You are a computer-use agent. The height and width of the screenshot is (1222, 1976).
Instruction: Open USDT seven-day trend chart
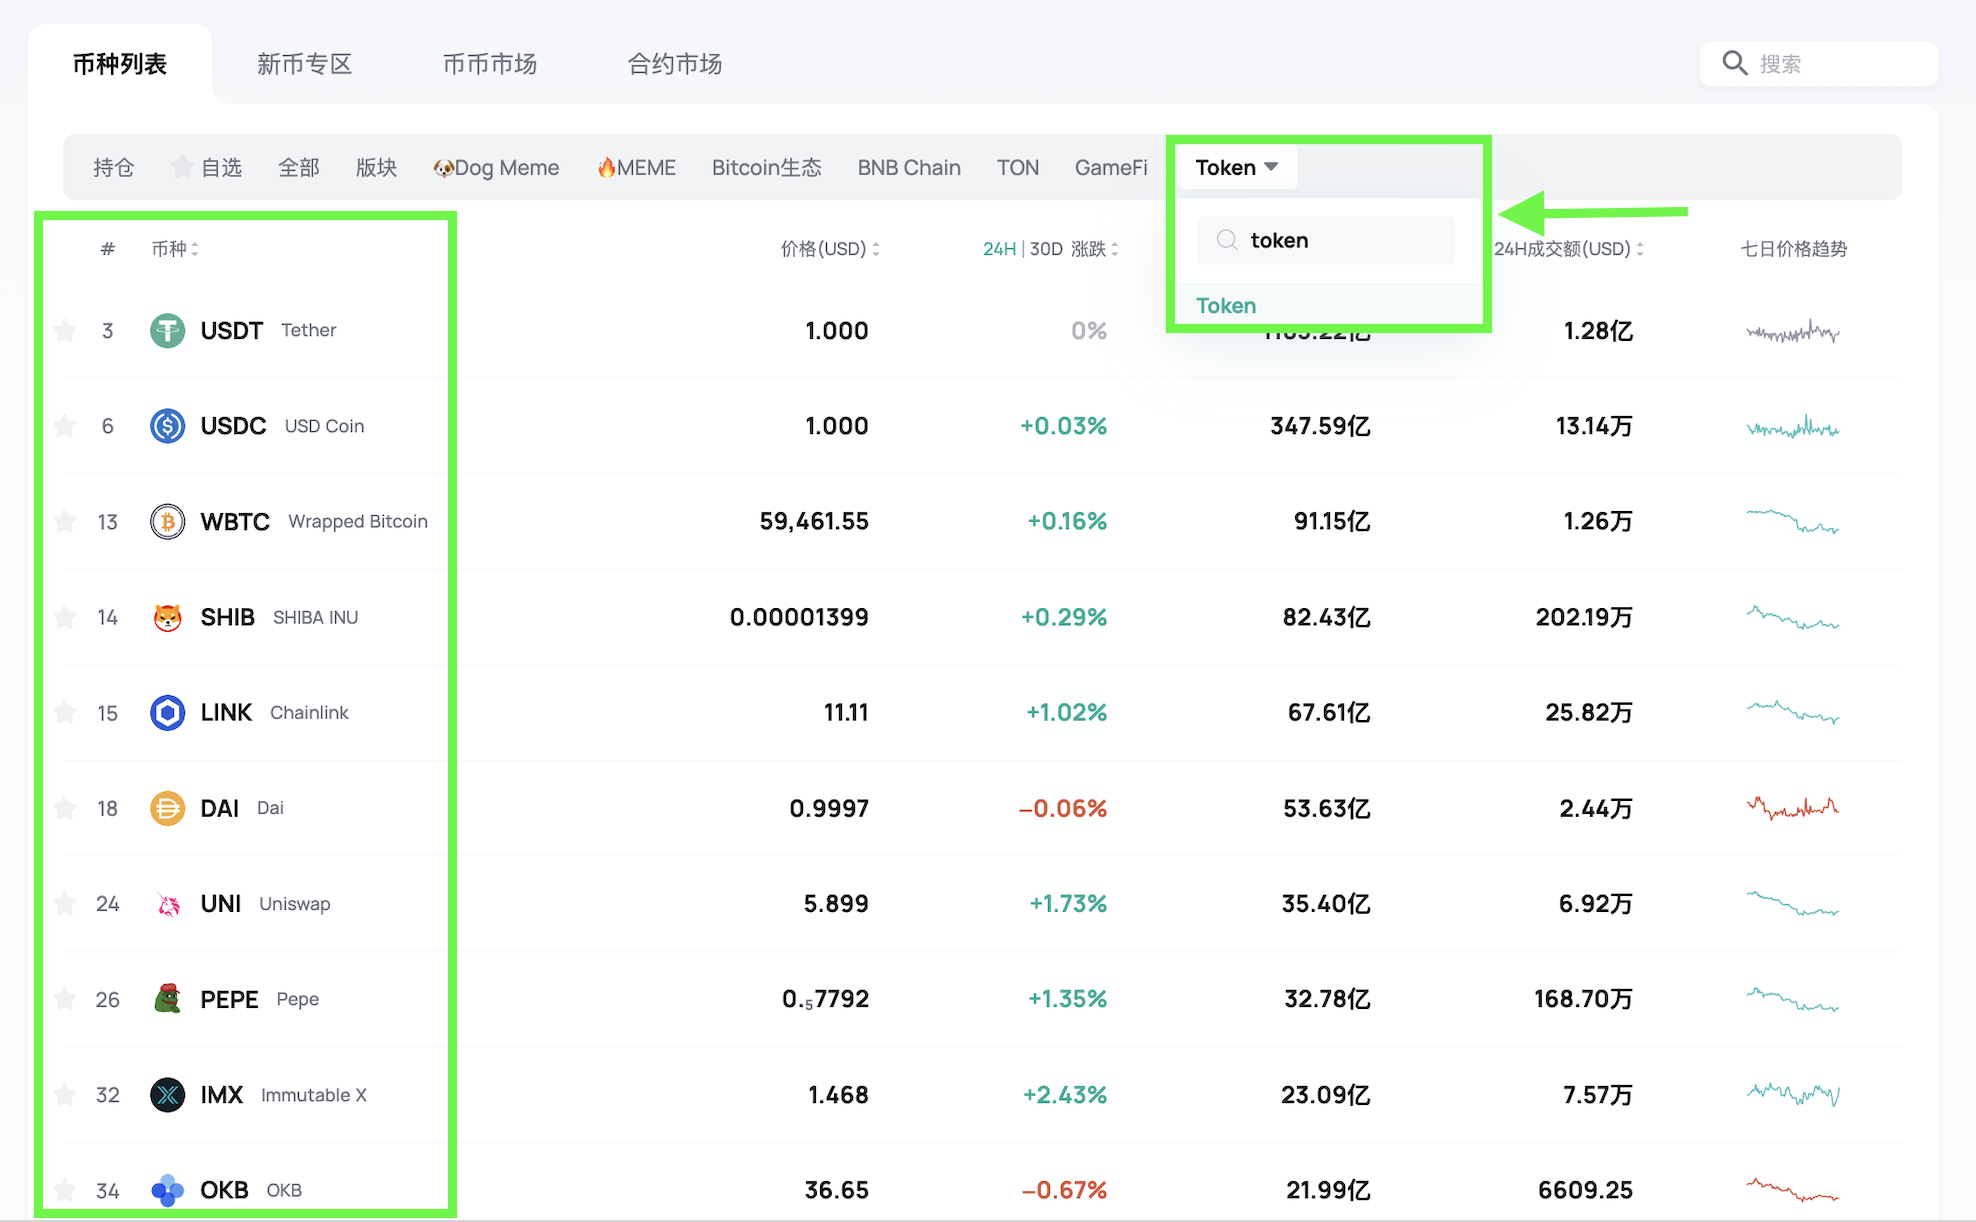1793,331
